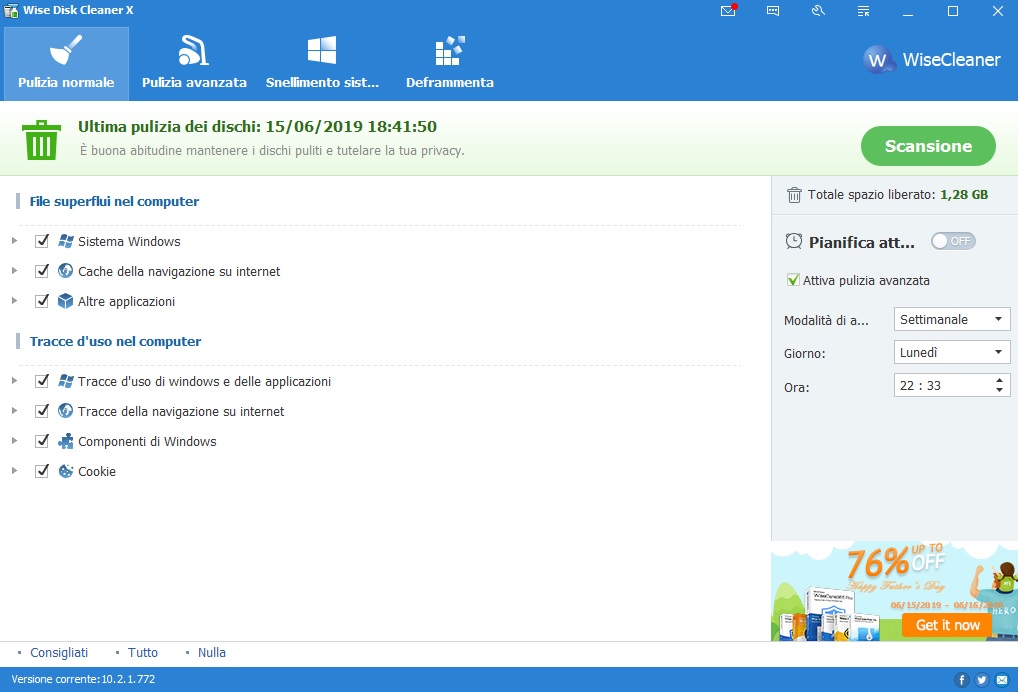The height and width of the screenshot is (692, 1018).
Task: Uncheck Sistema Windows checkbox
Action: tap(42, 241)
